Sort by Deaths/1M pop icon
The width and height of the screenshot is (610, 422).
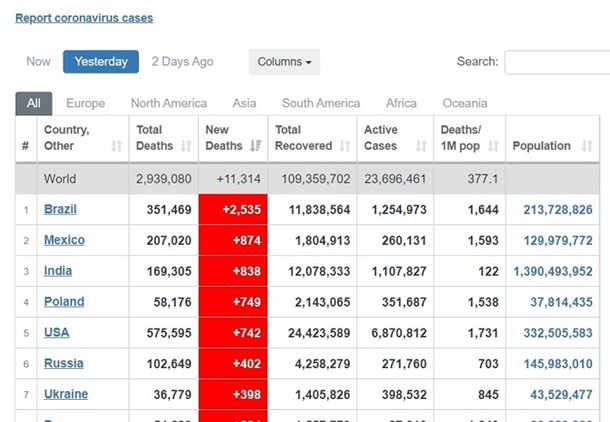493,146
